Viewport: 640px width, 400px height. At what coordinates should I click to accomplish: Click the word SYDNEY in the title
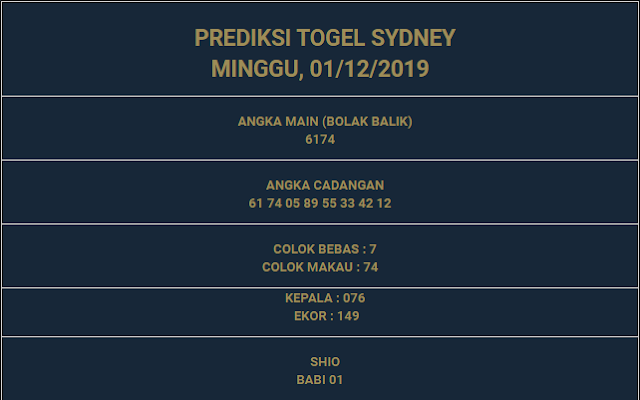coord(413,38)
